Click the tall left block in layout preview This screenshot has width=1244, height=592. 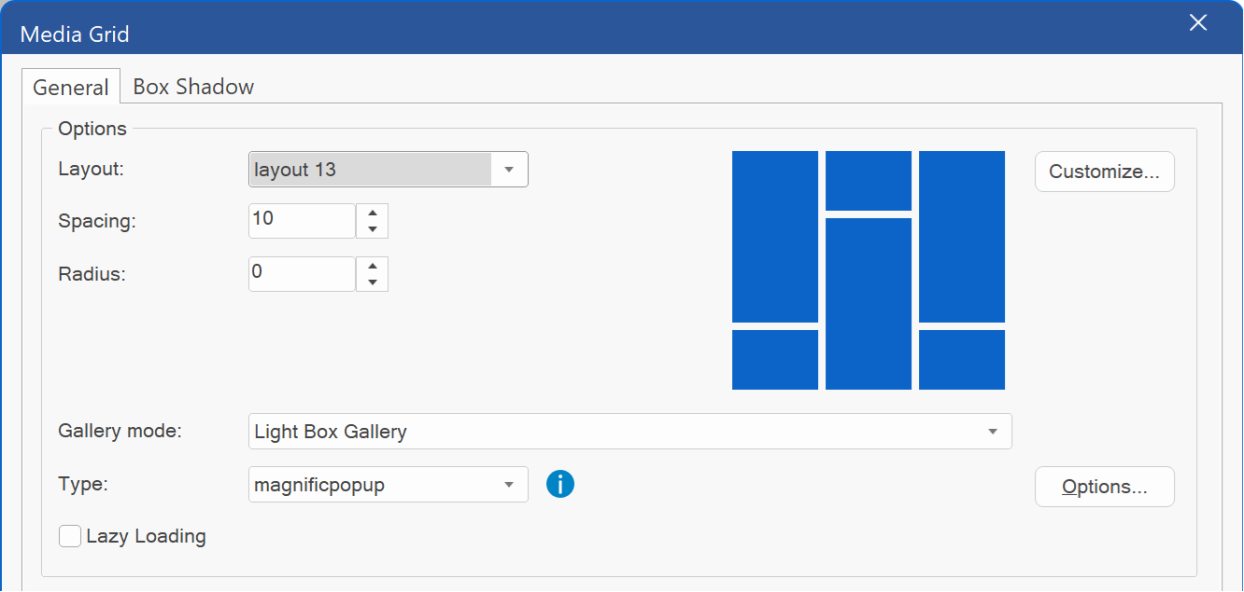(x=775, y=236)
